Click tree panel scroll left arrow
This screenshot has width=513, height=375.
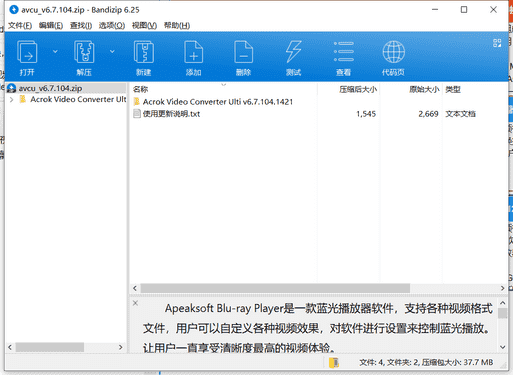pyautogui.click(x=10, y=347)
